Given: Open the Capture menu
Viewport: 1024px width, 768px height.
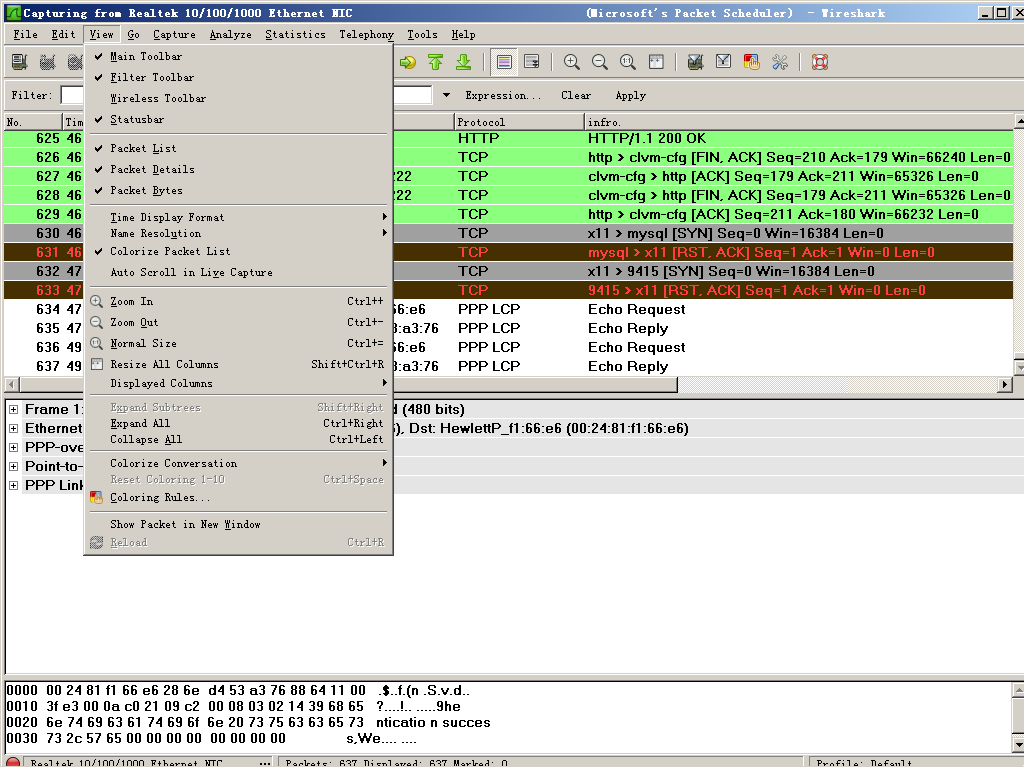Looking at the screenshot, I should tap(174, 34).
